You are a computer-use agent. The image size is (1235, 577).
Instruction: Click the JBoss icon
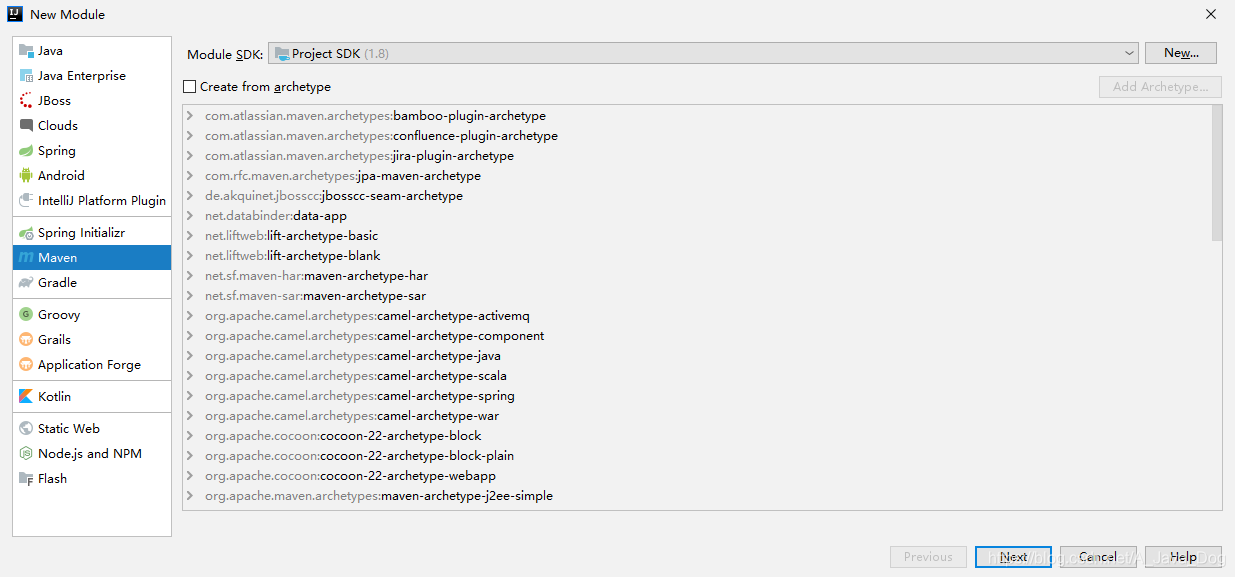tap(26, 101)
